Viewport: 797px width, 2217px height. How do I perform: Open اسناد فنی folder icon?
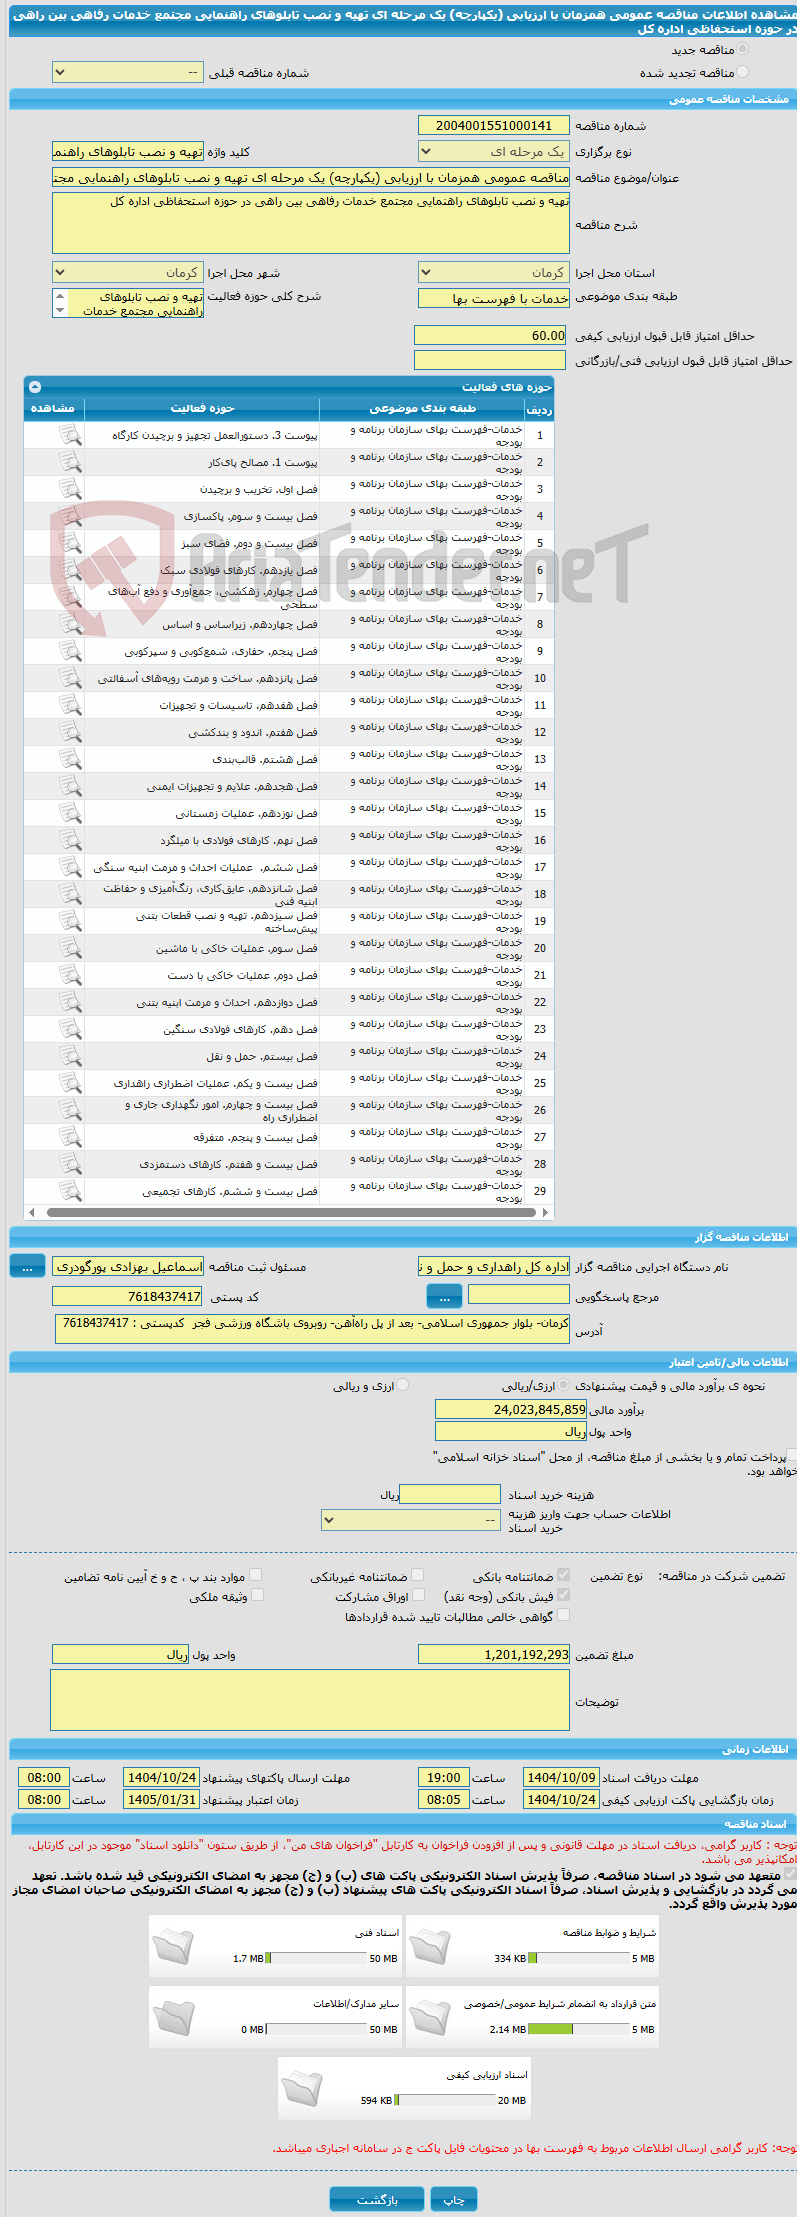point(173,1945)
